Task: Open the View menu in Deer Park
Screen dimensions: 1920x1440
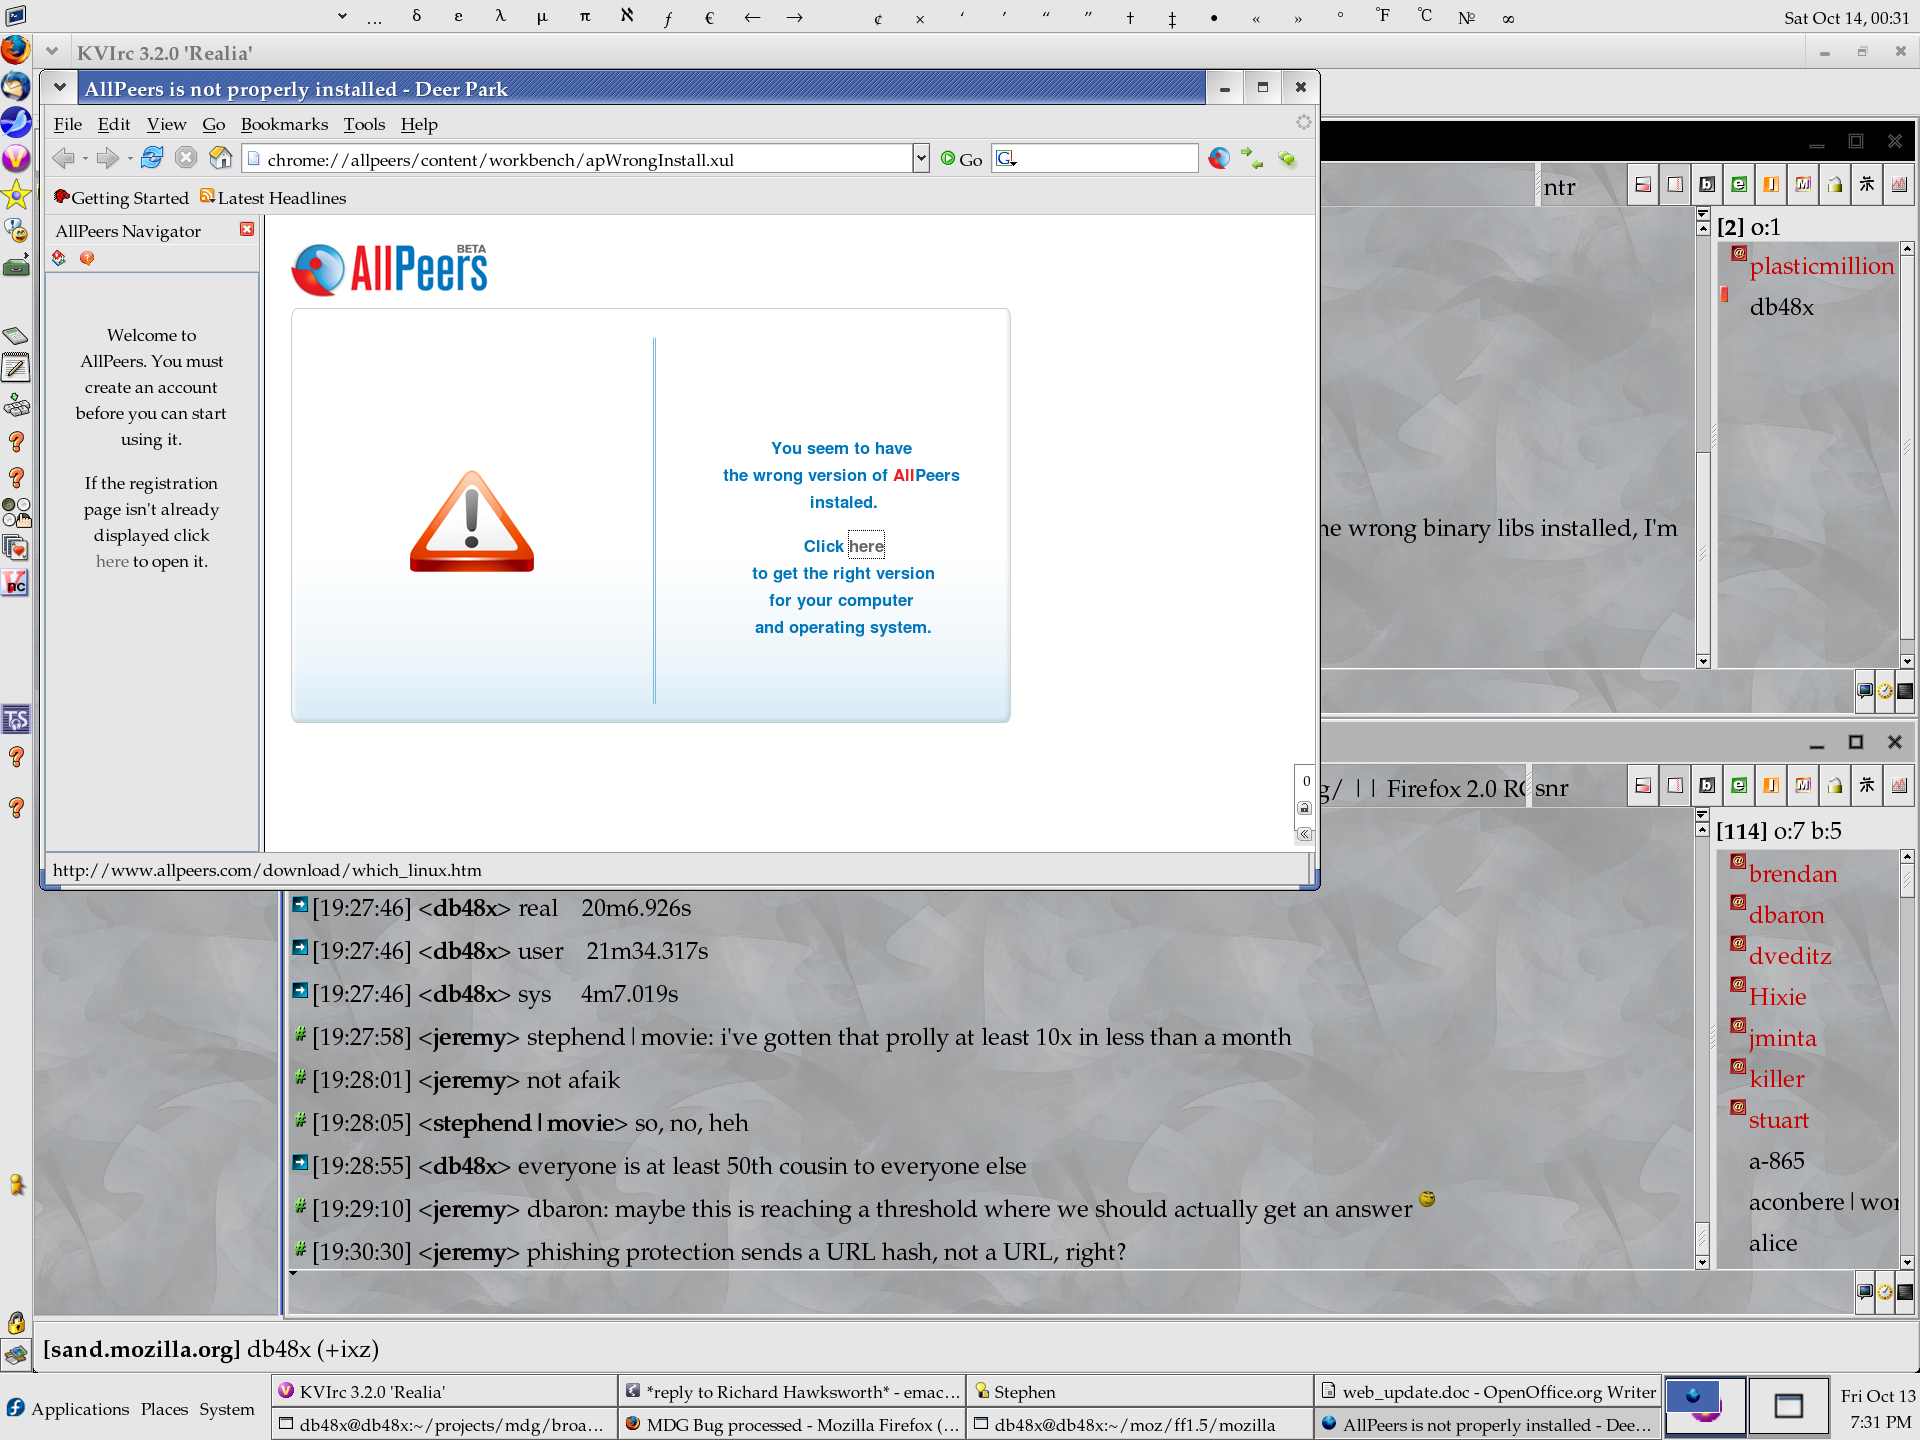Action: click(x=166, y=124)
